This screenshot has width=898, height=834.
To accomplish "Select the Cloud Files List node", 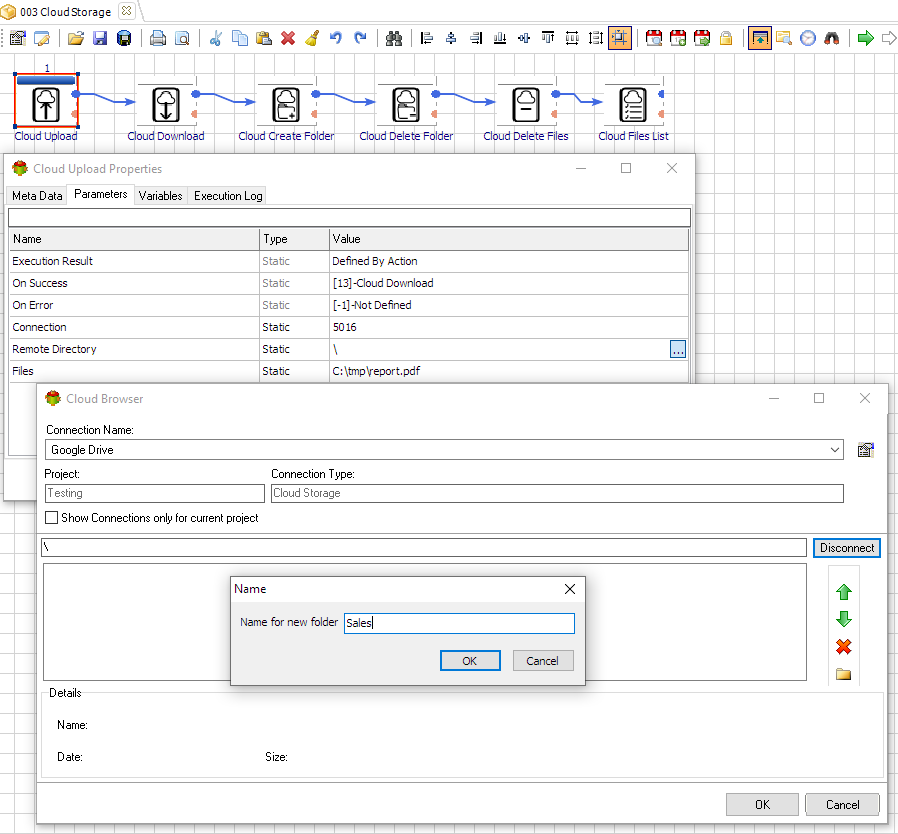I will (633, 104).
